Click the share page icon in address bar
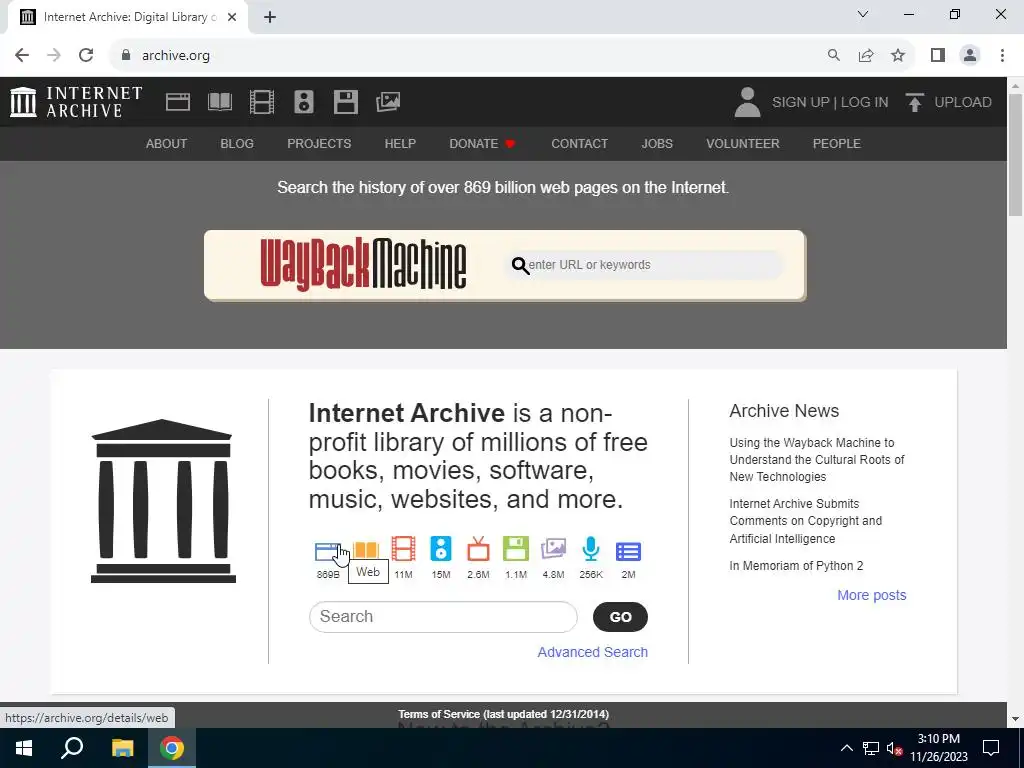Image resolution: width=1024 pixels, height=768 pixels. click(866, 56)
